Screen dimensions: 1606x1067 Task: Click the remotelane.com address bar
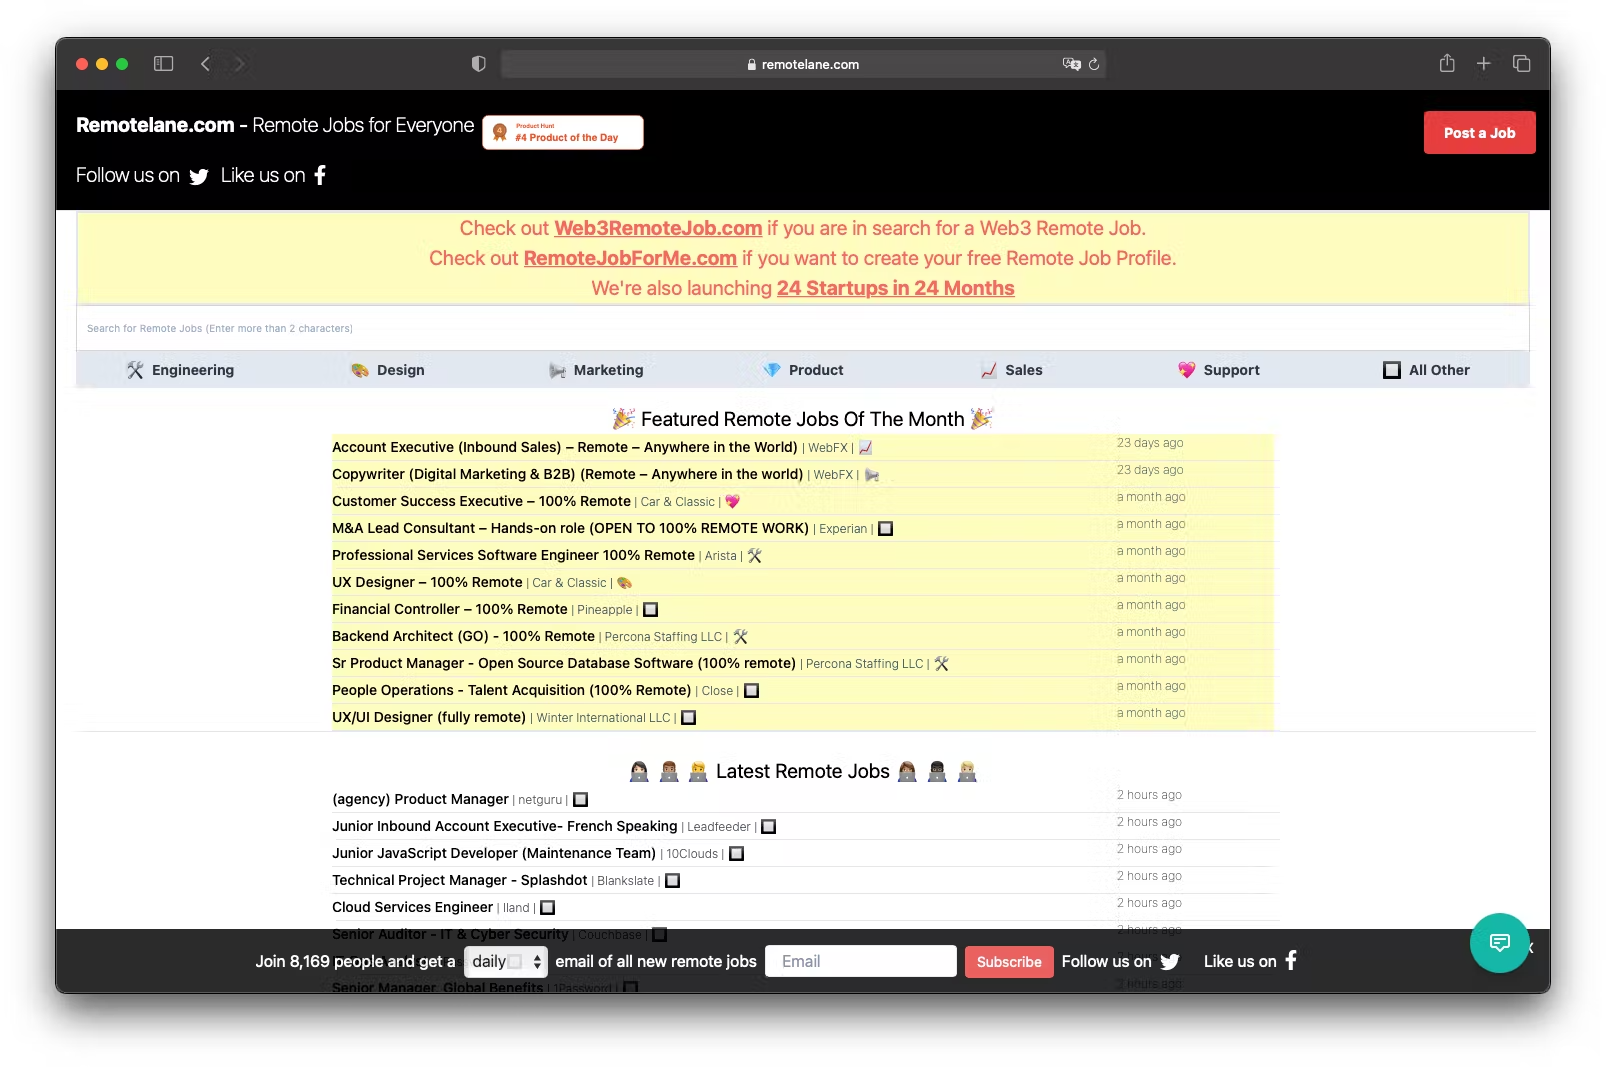coord(803,64)
